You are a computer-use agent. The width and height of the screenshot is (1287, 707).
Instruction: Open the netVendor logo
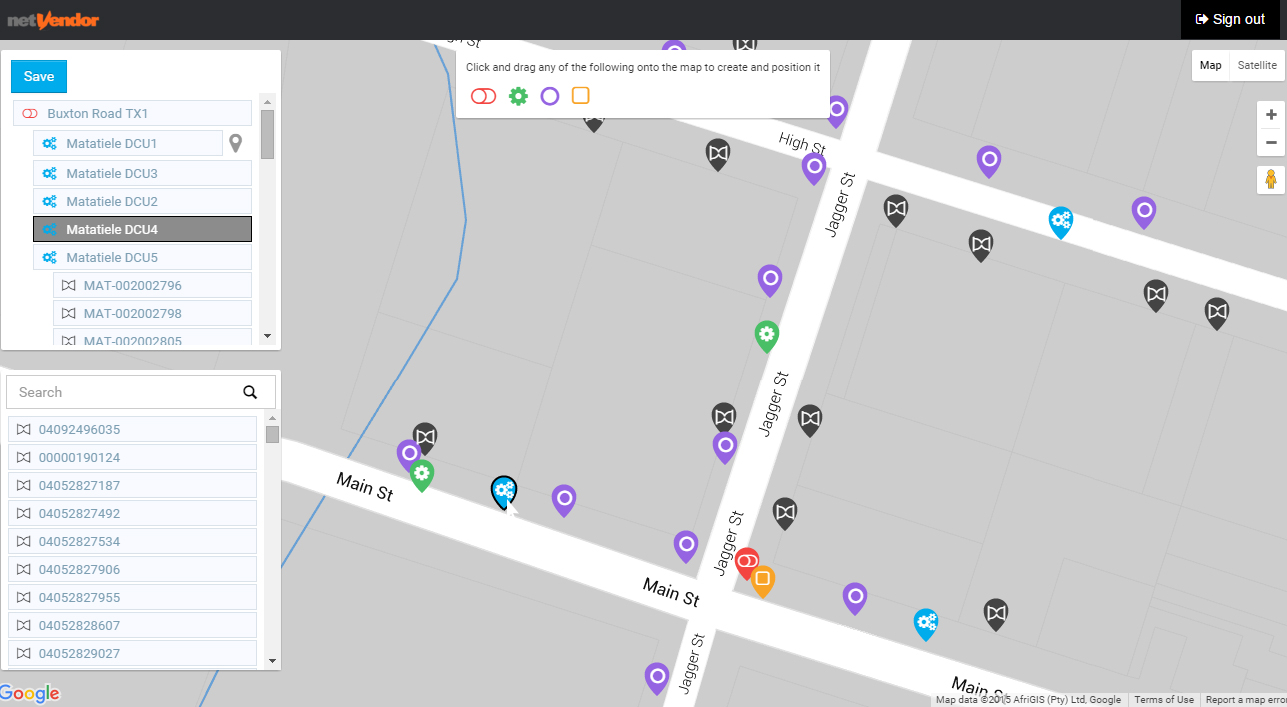tap(53, 20)
